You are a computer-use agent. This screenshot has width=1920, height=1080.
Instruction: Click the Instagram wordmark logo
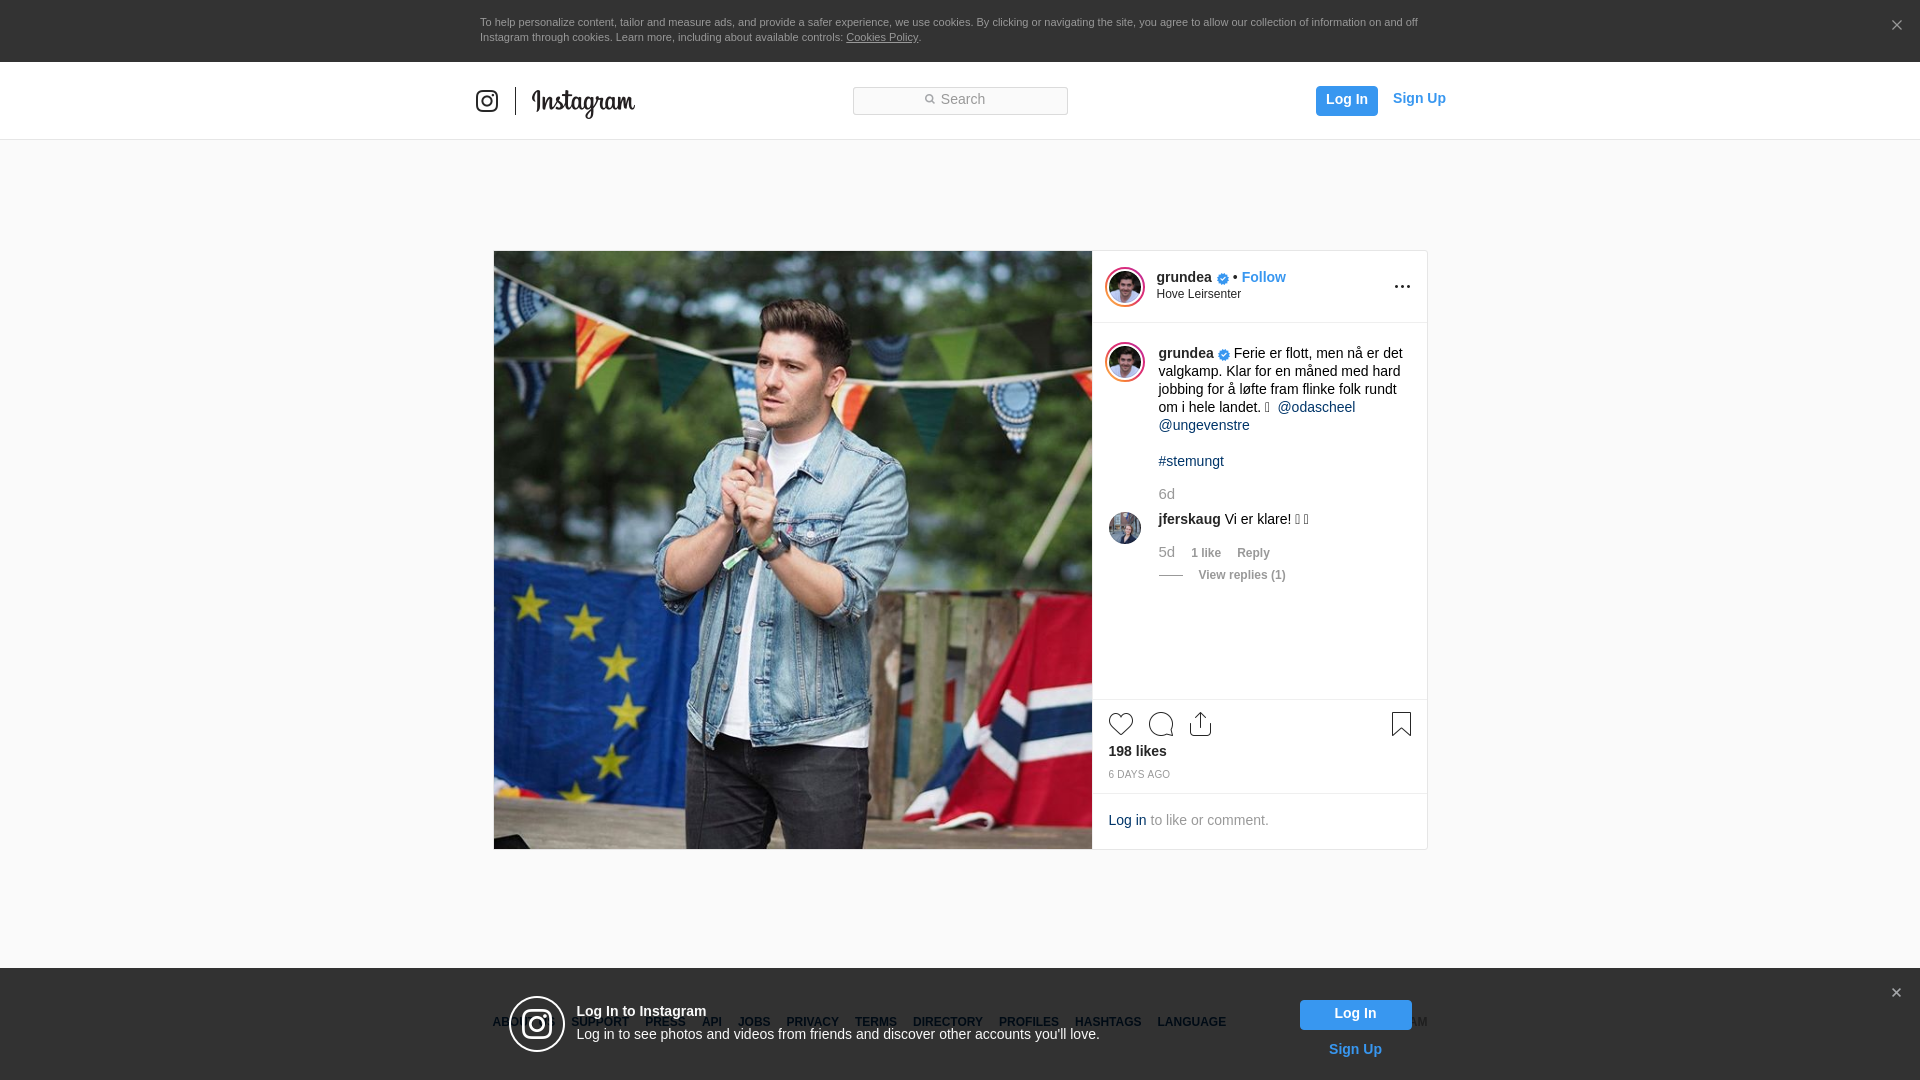coord(583,102)
